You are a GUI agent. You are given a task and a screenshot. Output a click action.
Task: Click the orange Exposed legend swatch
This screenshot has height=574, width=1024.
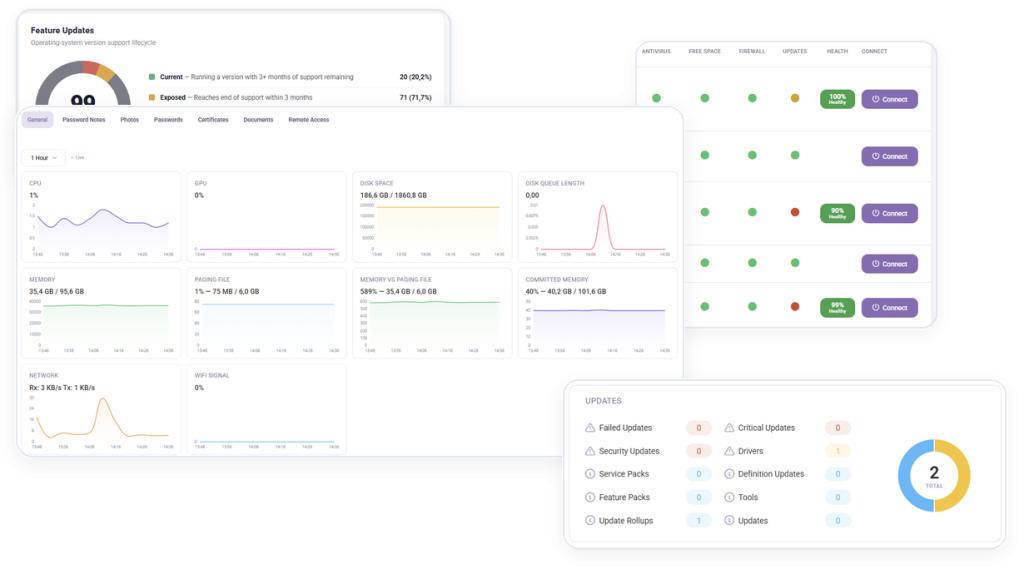tap(152, 97)
